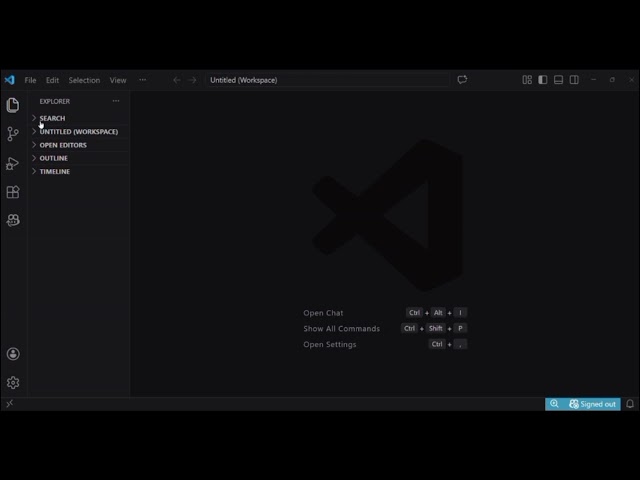
Task: Click the EXPLORER panel title
Action: pyautogui.click(x=55, y=101)
